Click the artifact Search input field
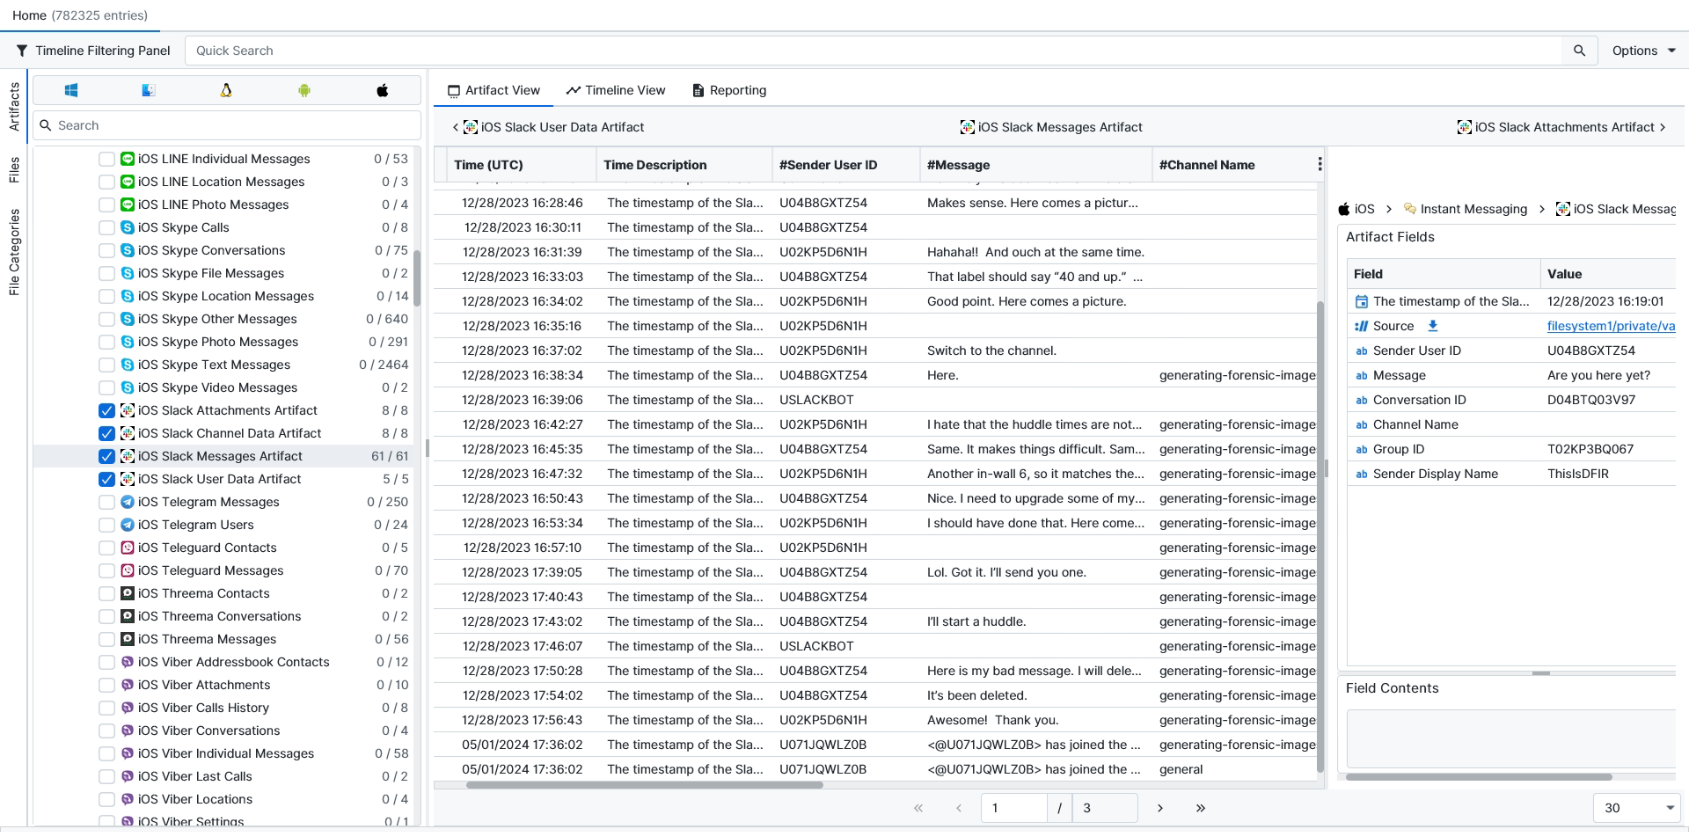The image size is (1689, 832). tap(228, 126)
